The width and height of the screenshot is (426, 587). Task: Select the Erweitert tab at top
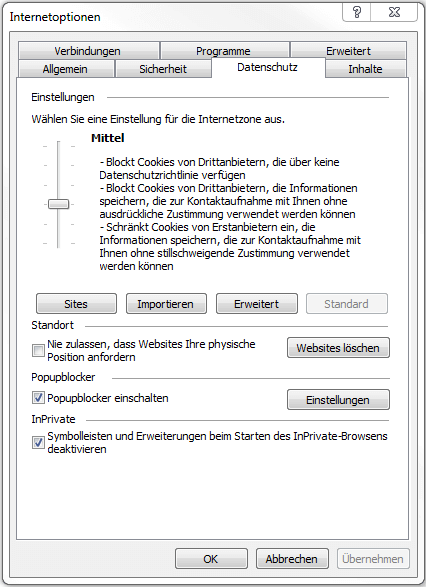point(349,51)
